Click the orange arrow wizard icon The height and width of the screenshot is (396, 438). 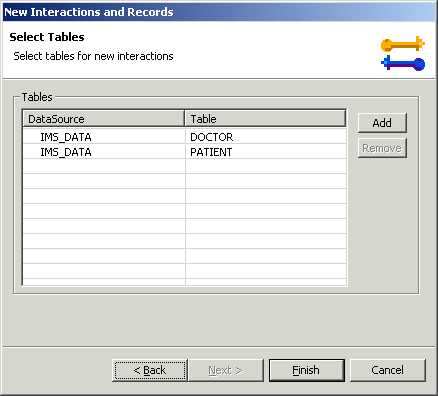pyautogui.click(x=403, y=44)
